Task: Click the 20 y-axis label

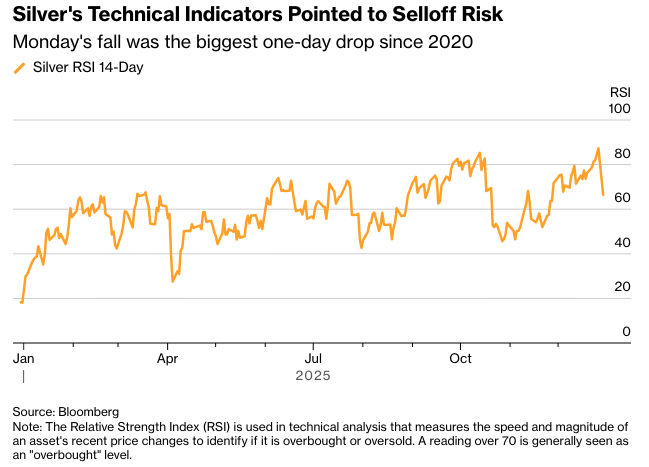Action: click(x=623, y=287)
